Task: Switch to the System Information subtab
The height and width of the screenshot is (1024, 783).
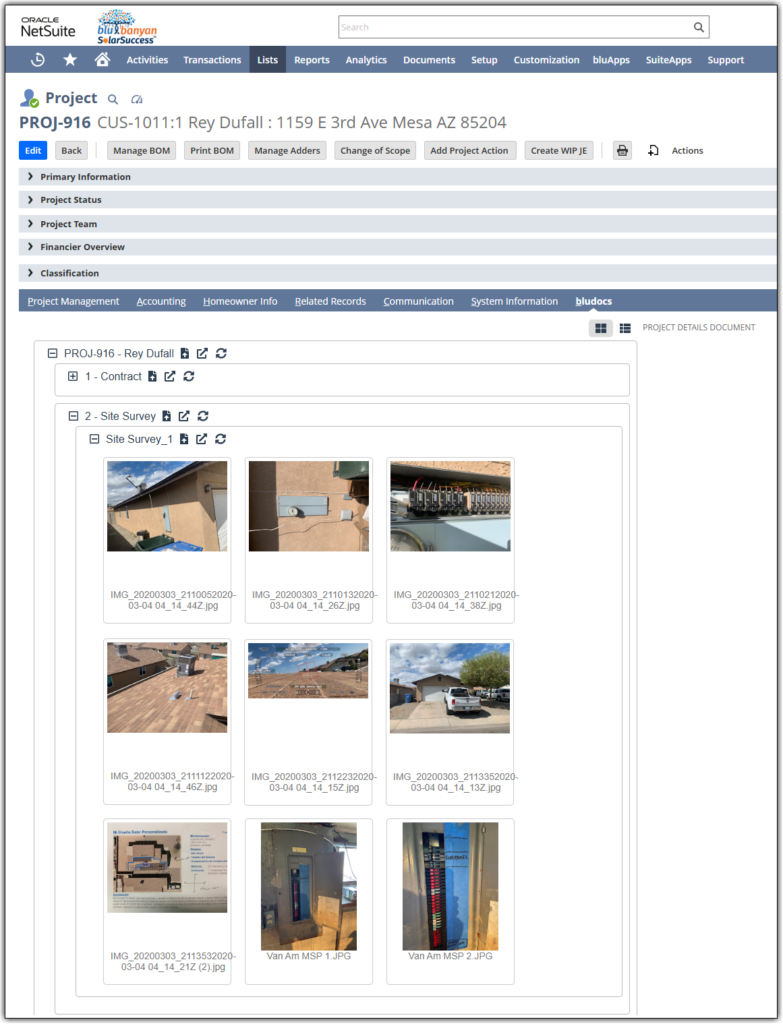Action: (515, 301)
